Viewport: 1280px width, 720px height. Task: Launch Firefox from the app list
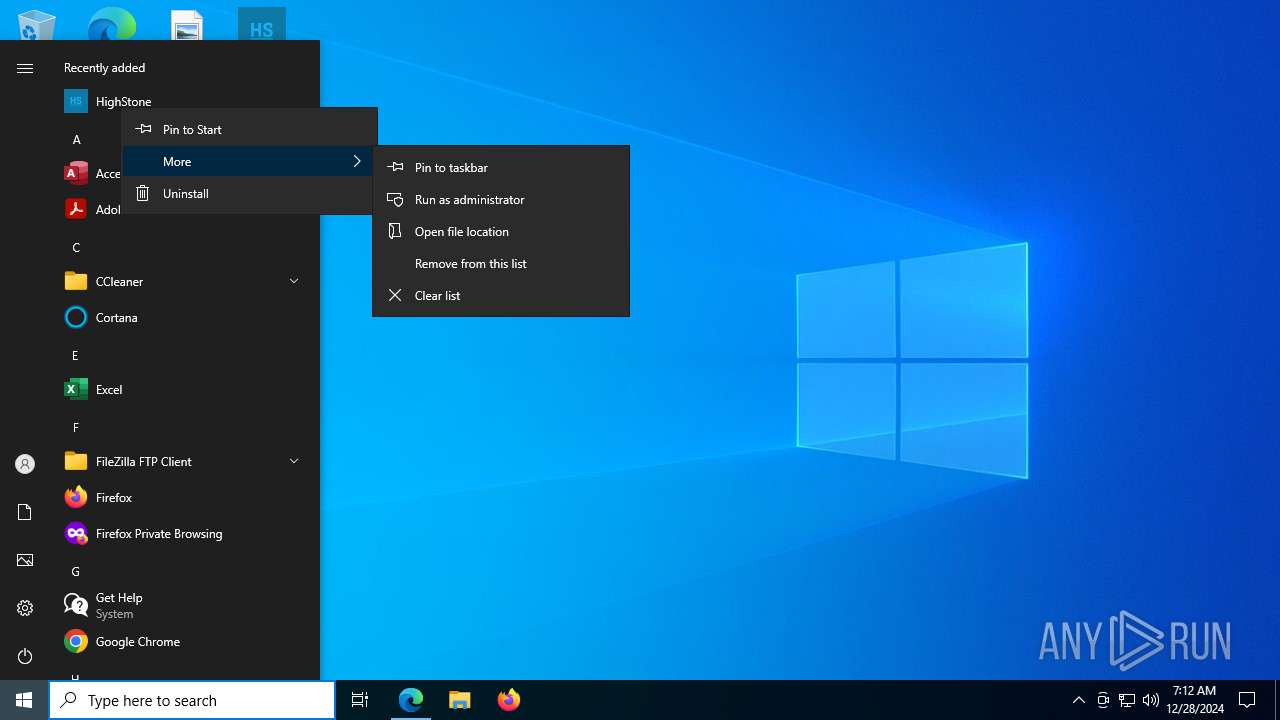(x=184, y=497)
